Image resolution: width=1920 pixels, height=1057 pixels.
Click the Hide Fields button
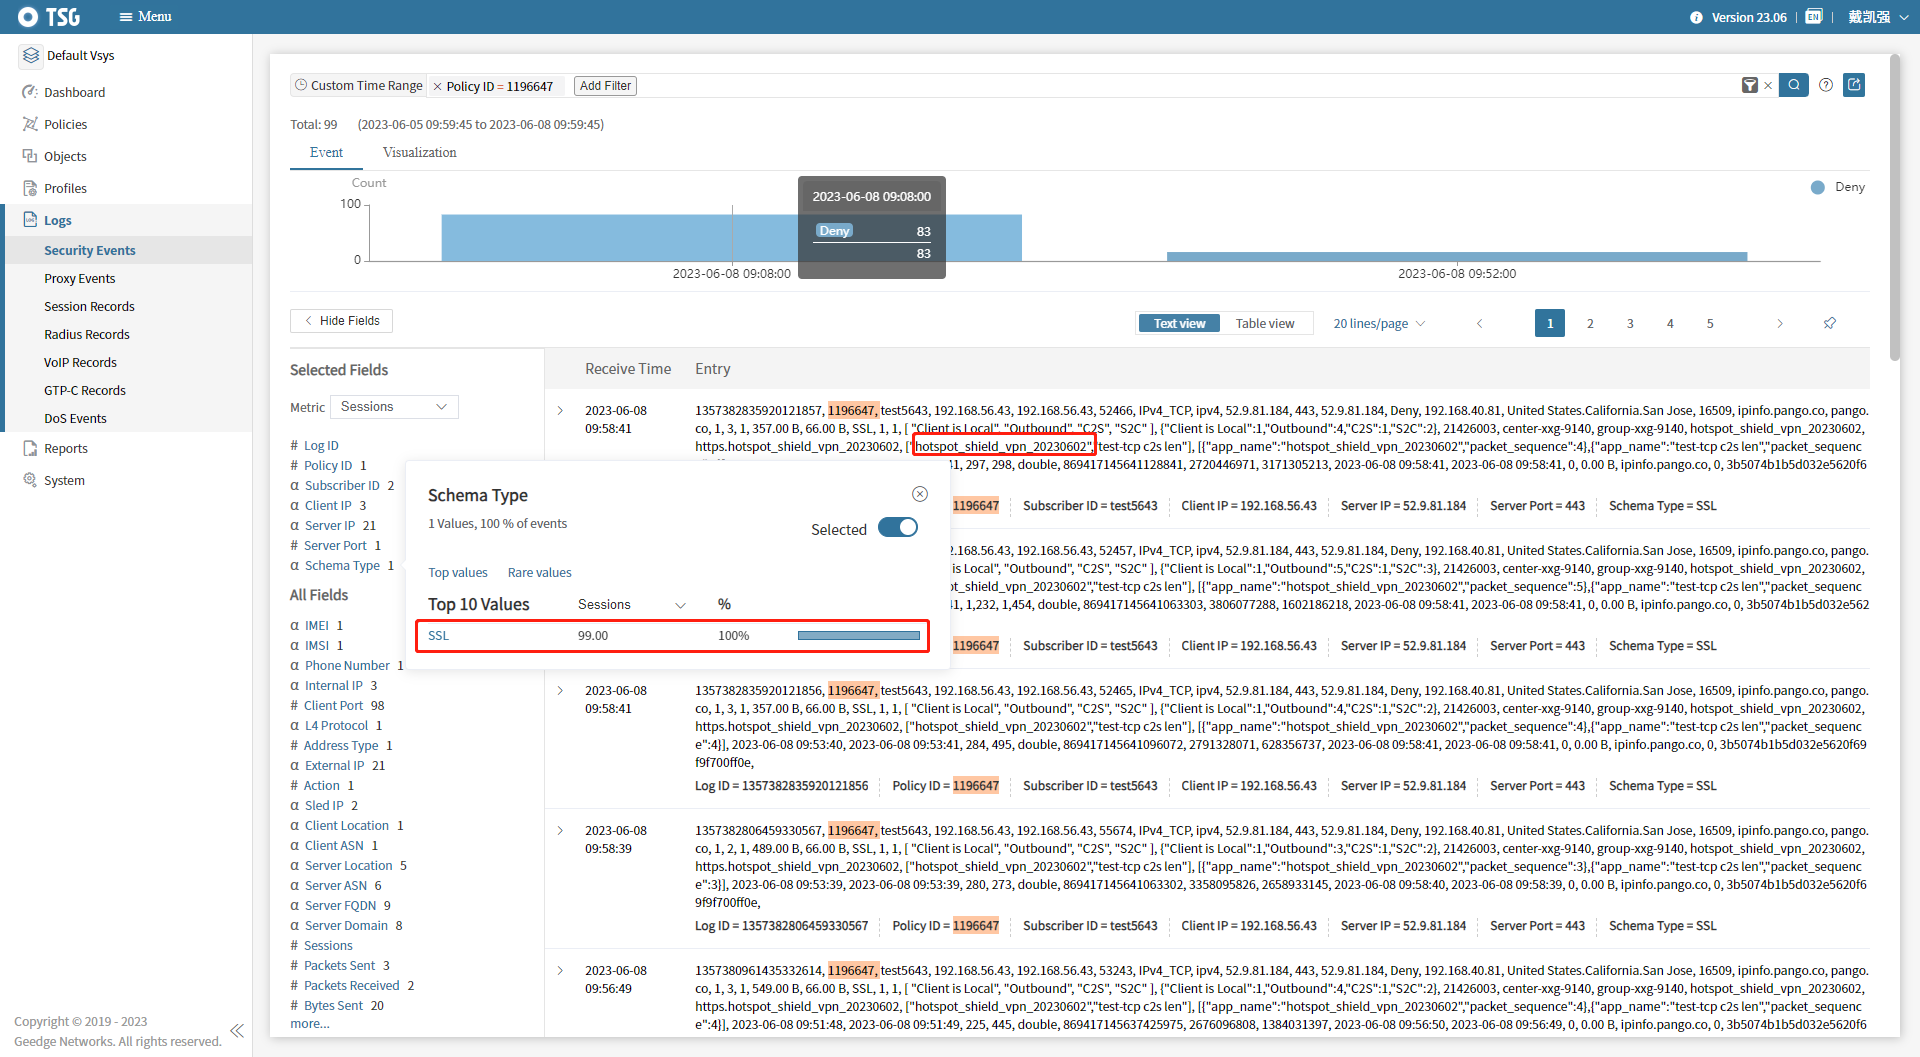(341, 321)
